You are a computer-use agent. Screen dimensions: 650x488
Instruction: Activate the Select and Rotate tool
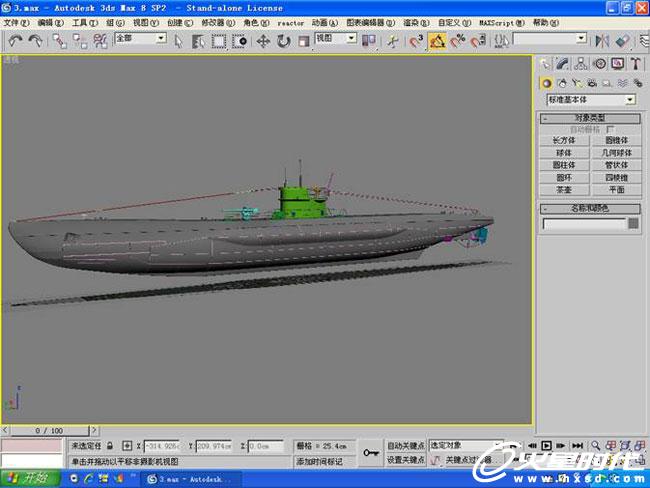click(x=284, y=41)
